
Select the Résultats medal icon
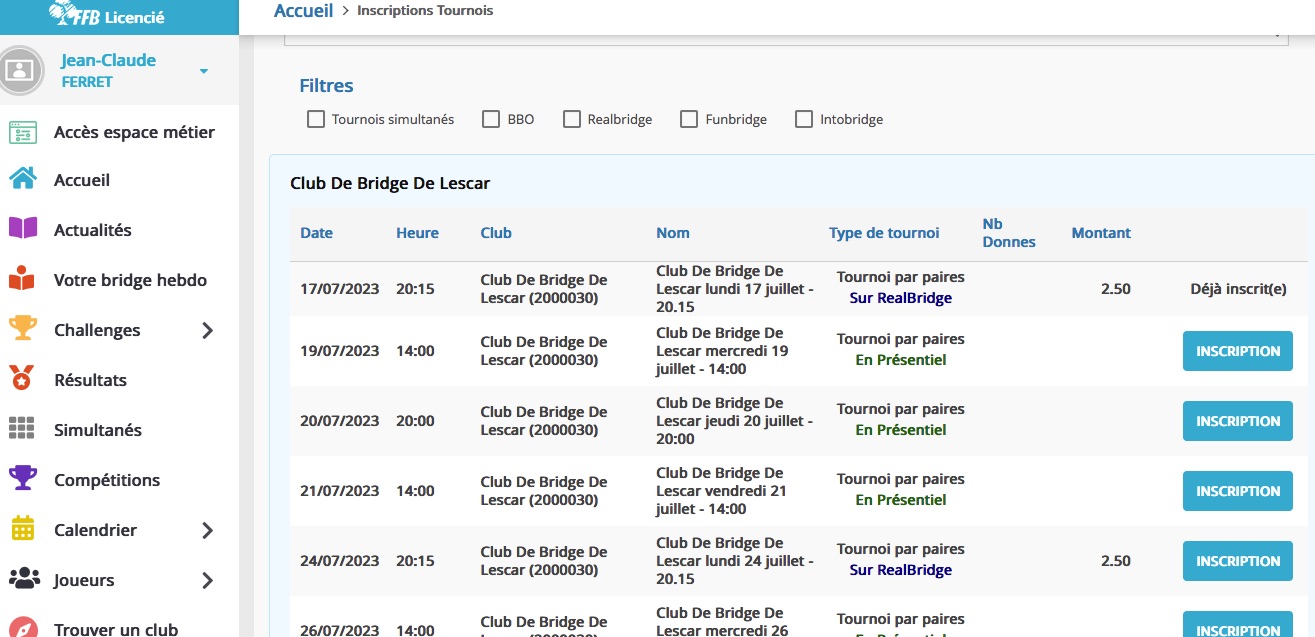pos(22,379)
